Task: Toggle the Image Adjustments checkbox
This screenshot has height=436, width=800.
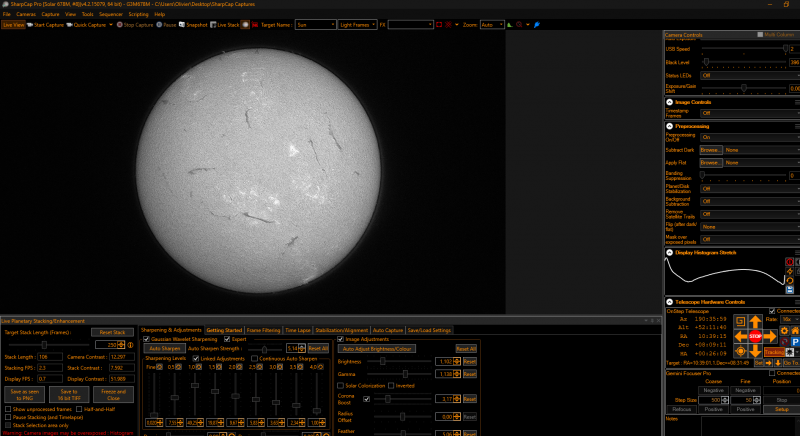Action: click(340, 339)
